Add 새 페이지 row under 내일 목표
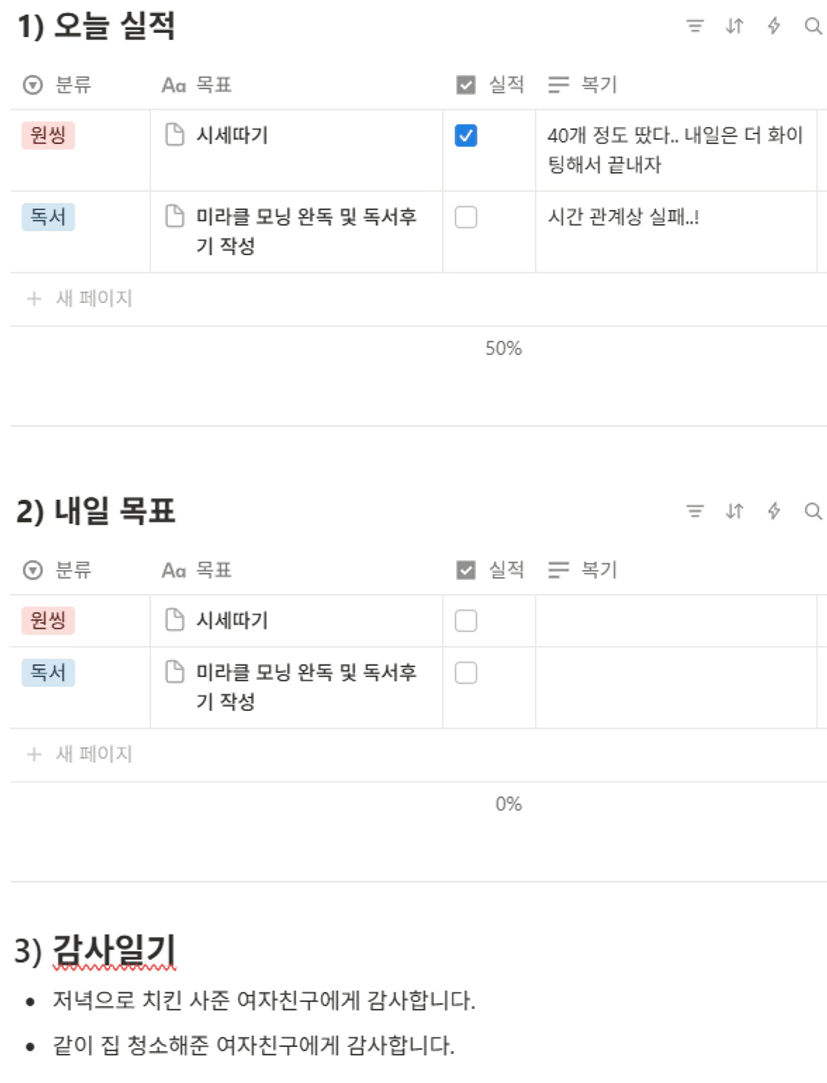Screen dimensions: 827x1083 (x=79, y=754)
